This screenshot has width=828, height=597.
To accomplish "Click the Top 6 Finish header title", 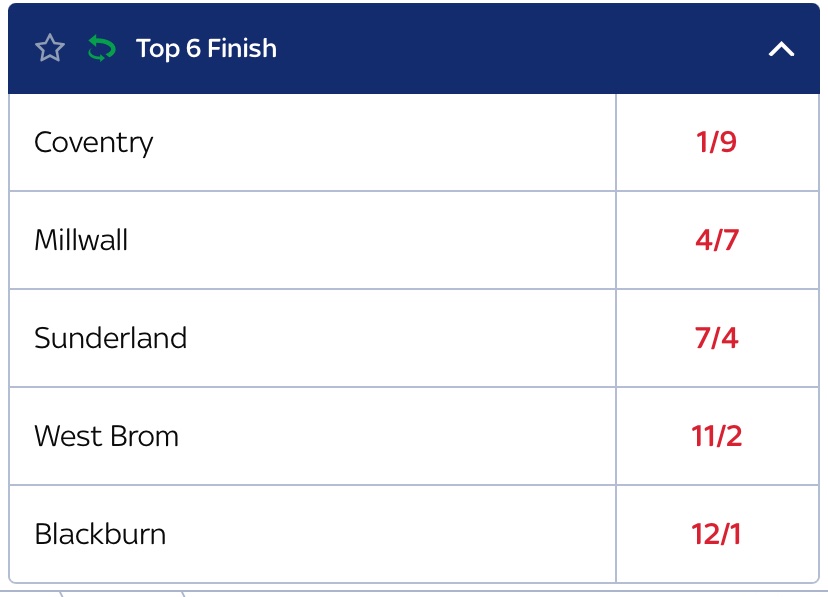I will coord(206,48).
